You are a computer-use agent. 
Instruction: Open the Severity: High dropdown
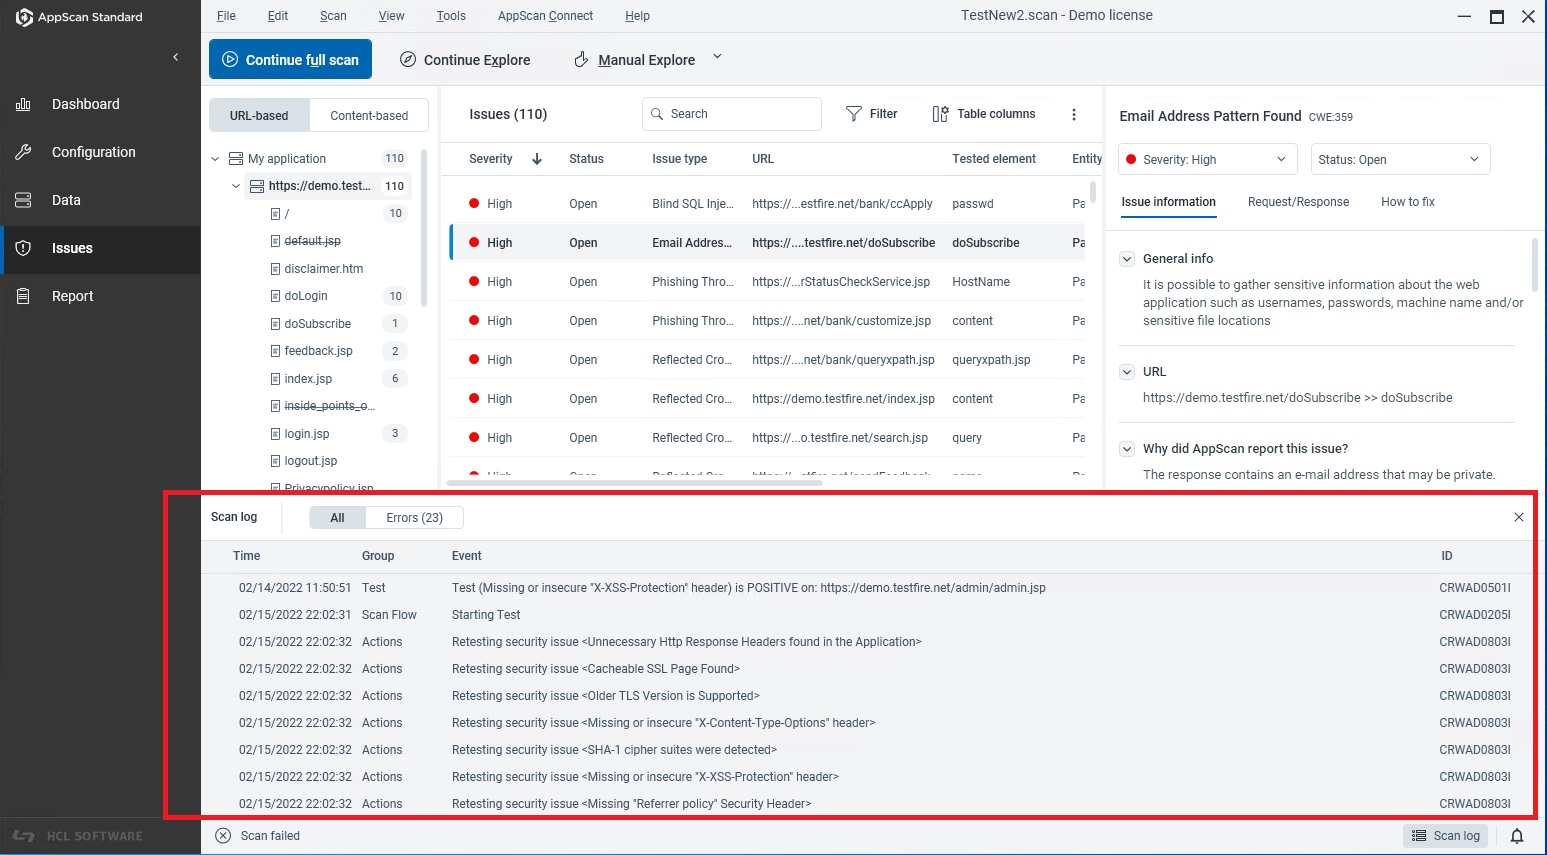pos(1207,160)
